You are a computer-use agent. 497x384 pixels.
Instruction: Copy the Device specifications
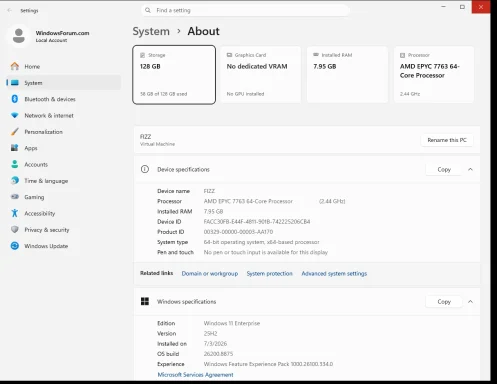click(x=444, y=169)
